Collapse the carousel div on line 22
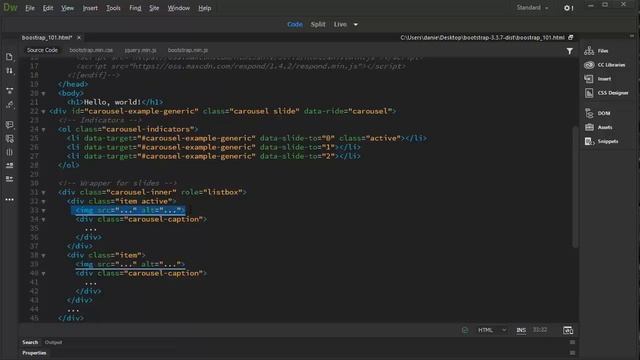Viewport: 640px width, 360px height. 43,111
